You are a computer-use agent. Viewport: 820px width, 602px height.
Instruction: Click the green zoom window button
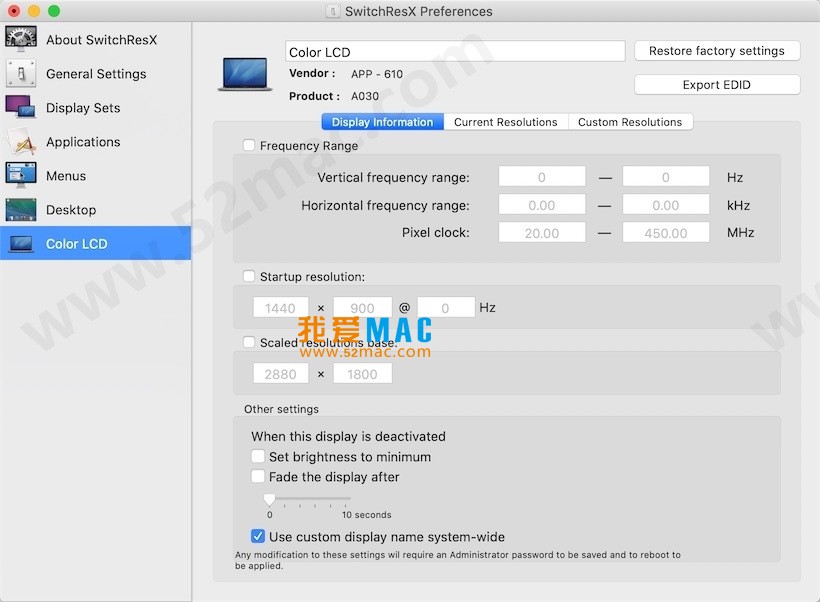coord(54,10)
